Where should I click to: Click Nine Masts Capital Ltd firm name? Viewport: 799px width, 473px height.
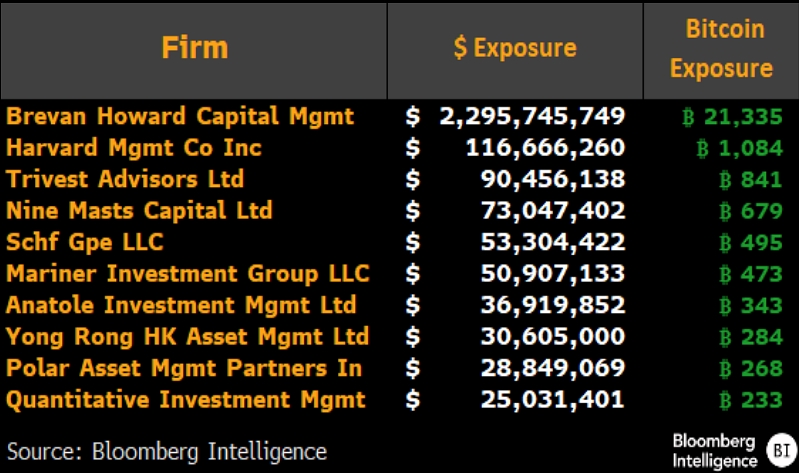tap(139, 211)
